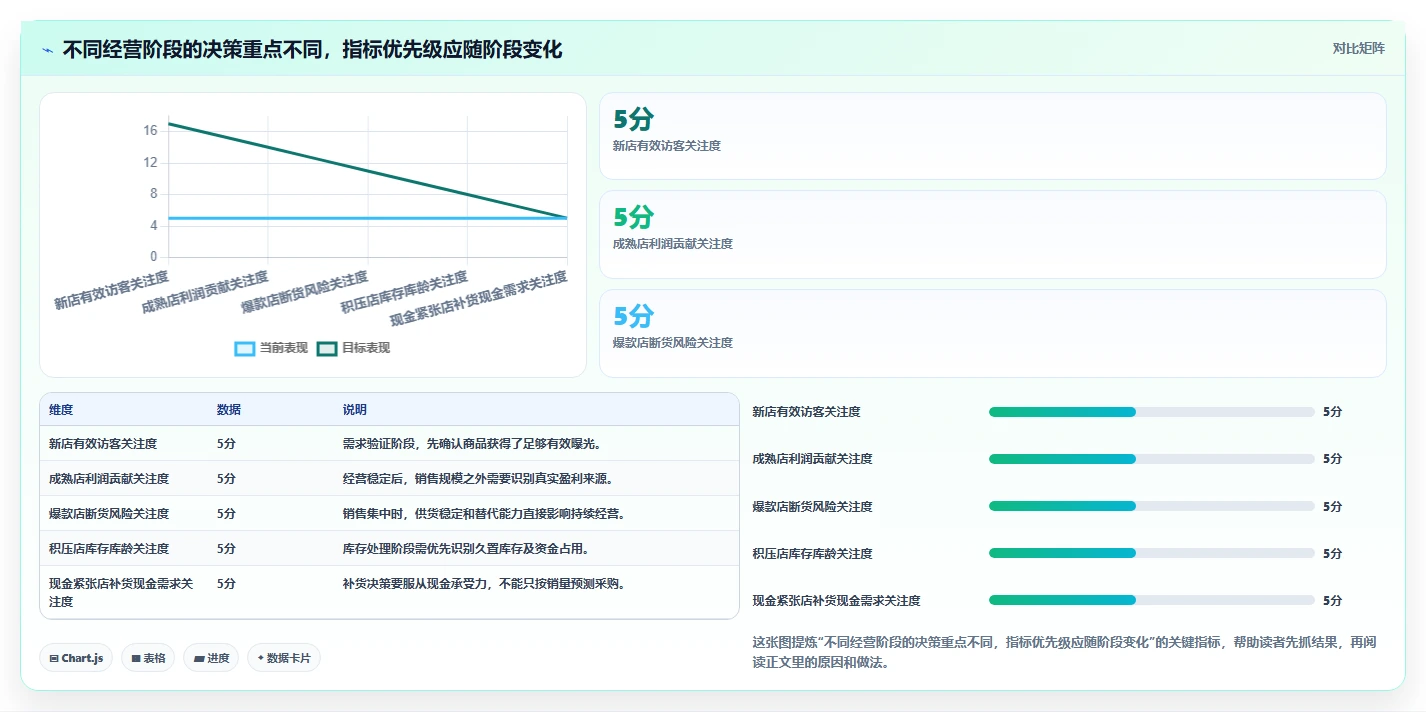Click the Chart.js tag chip
The width and height of the screenshot is (1426, 712).
76,658
